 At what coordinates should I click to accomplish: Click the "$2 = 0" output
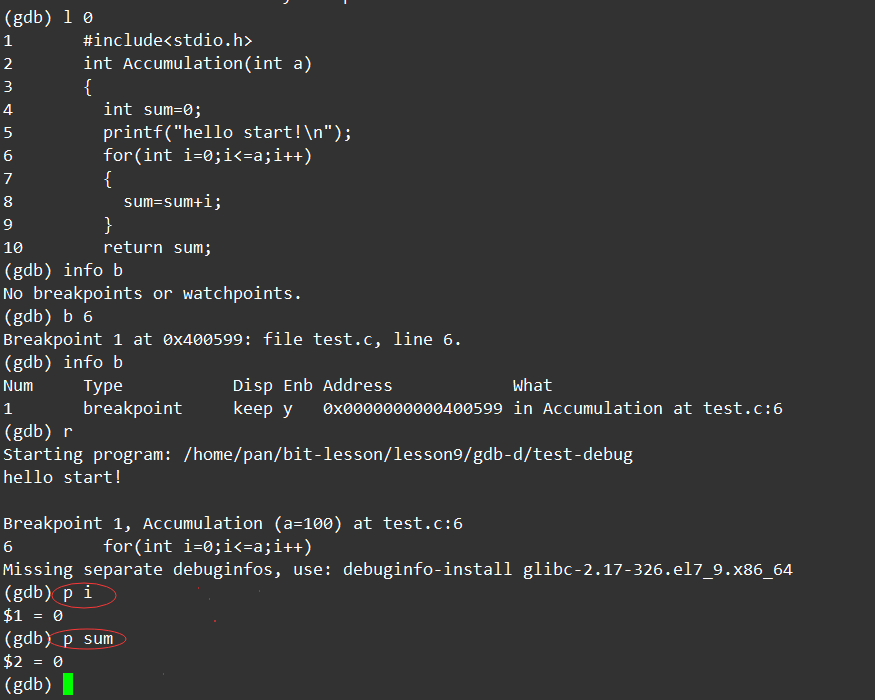tap(33, 662)
